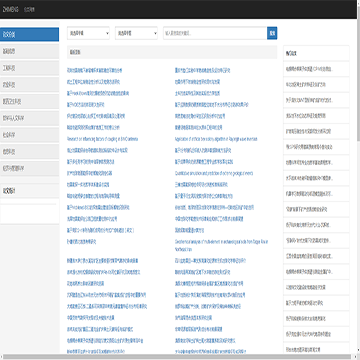Open the nav link beside the brand in the header
Screen dimensions: 360x360
(29, 9)
